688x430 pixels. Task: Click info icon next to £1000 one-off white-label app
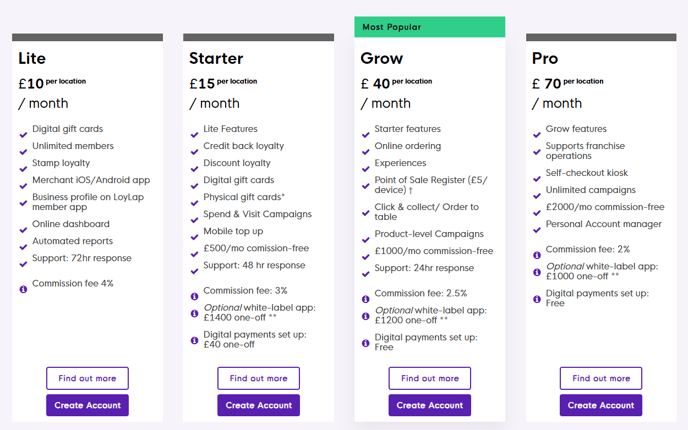pos(537,272)
